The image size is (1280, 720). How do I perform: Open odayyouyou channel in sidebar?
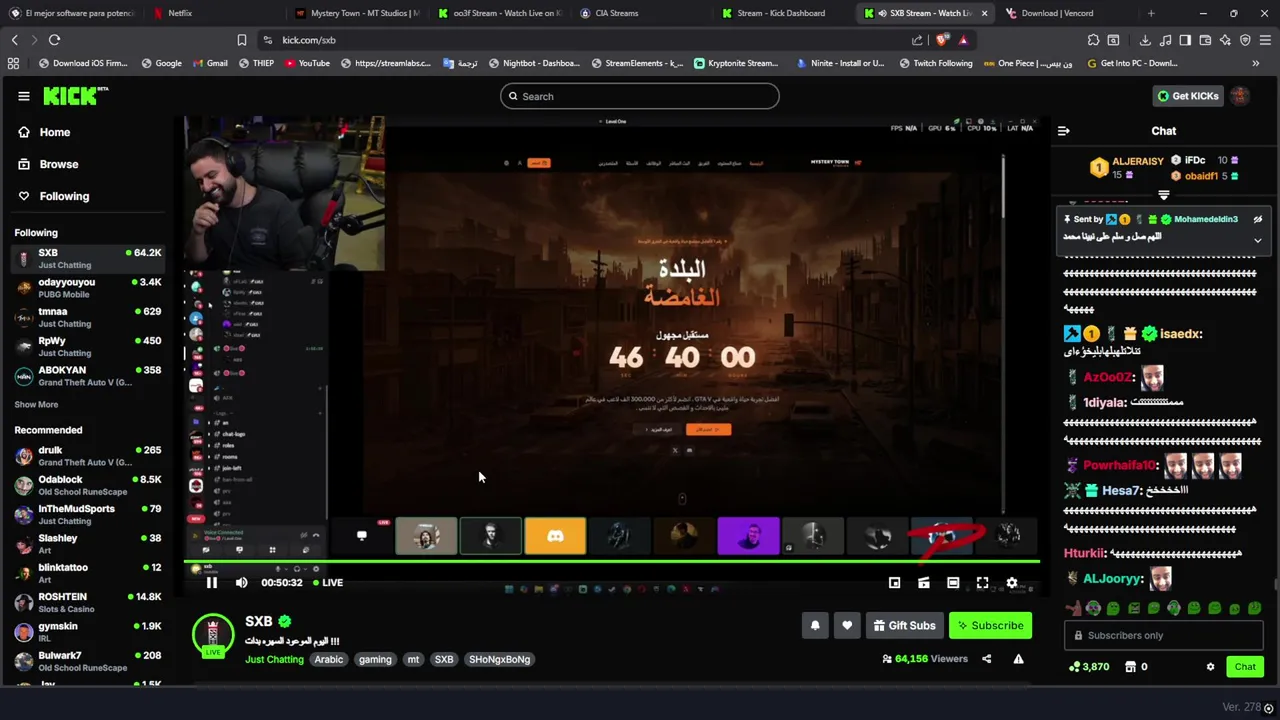pyautogui.click(x=88, y=288)
